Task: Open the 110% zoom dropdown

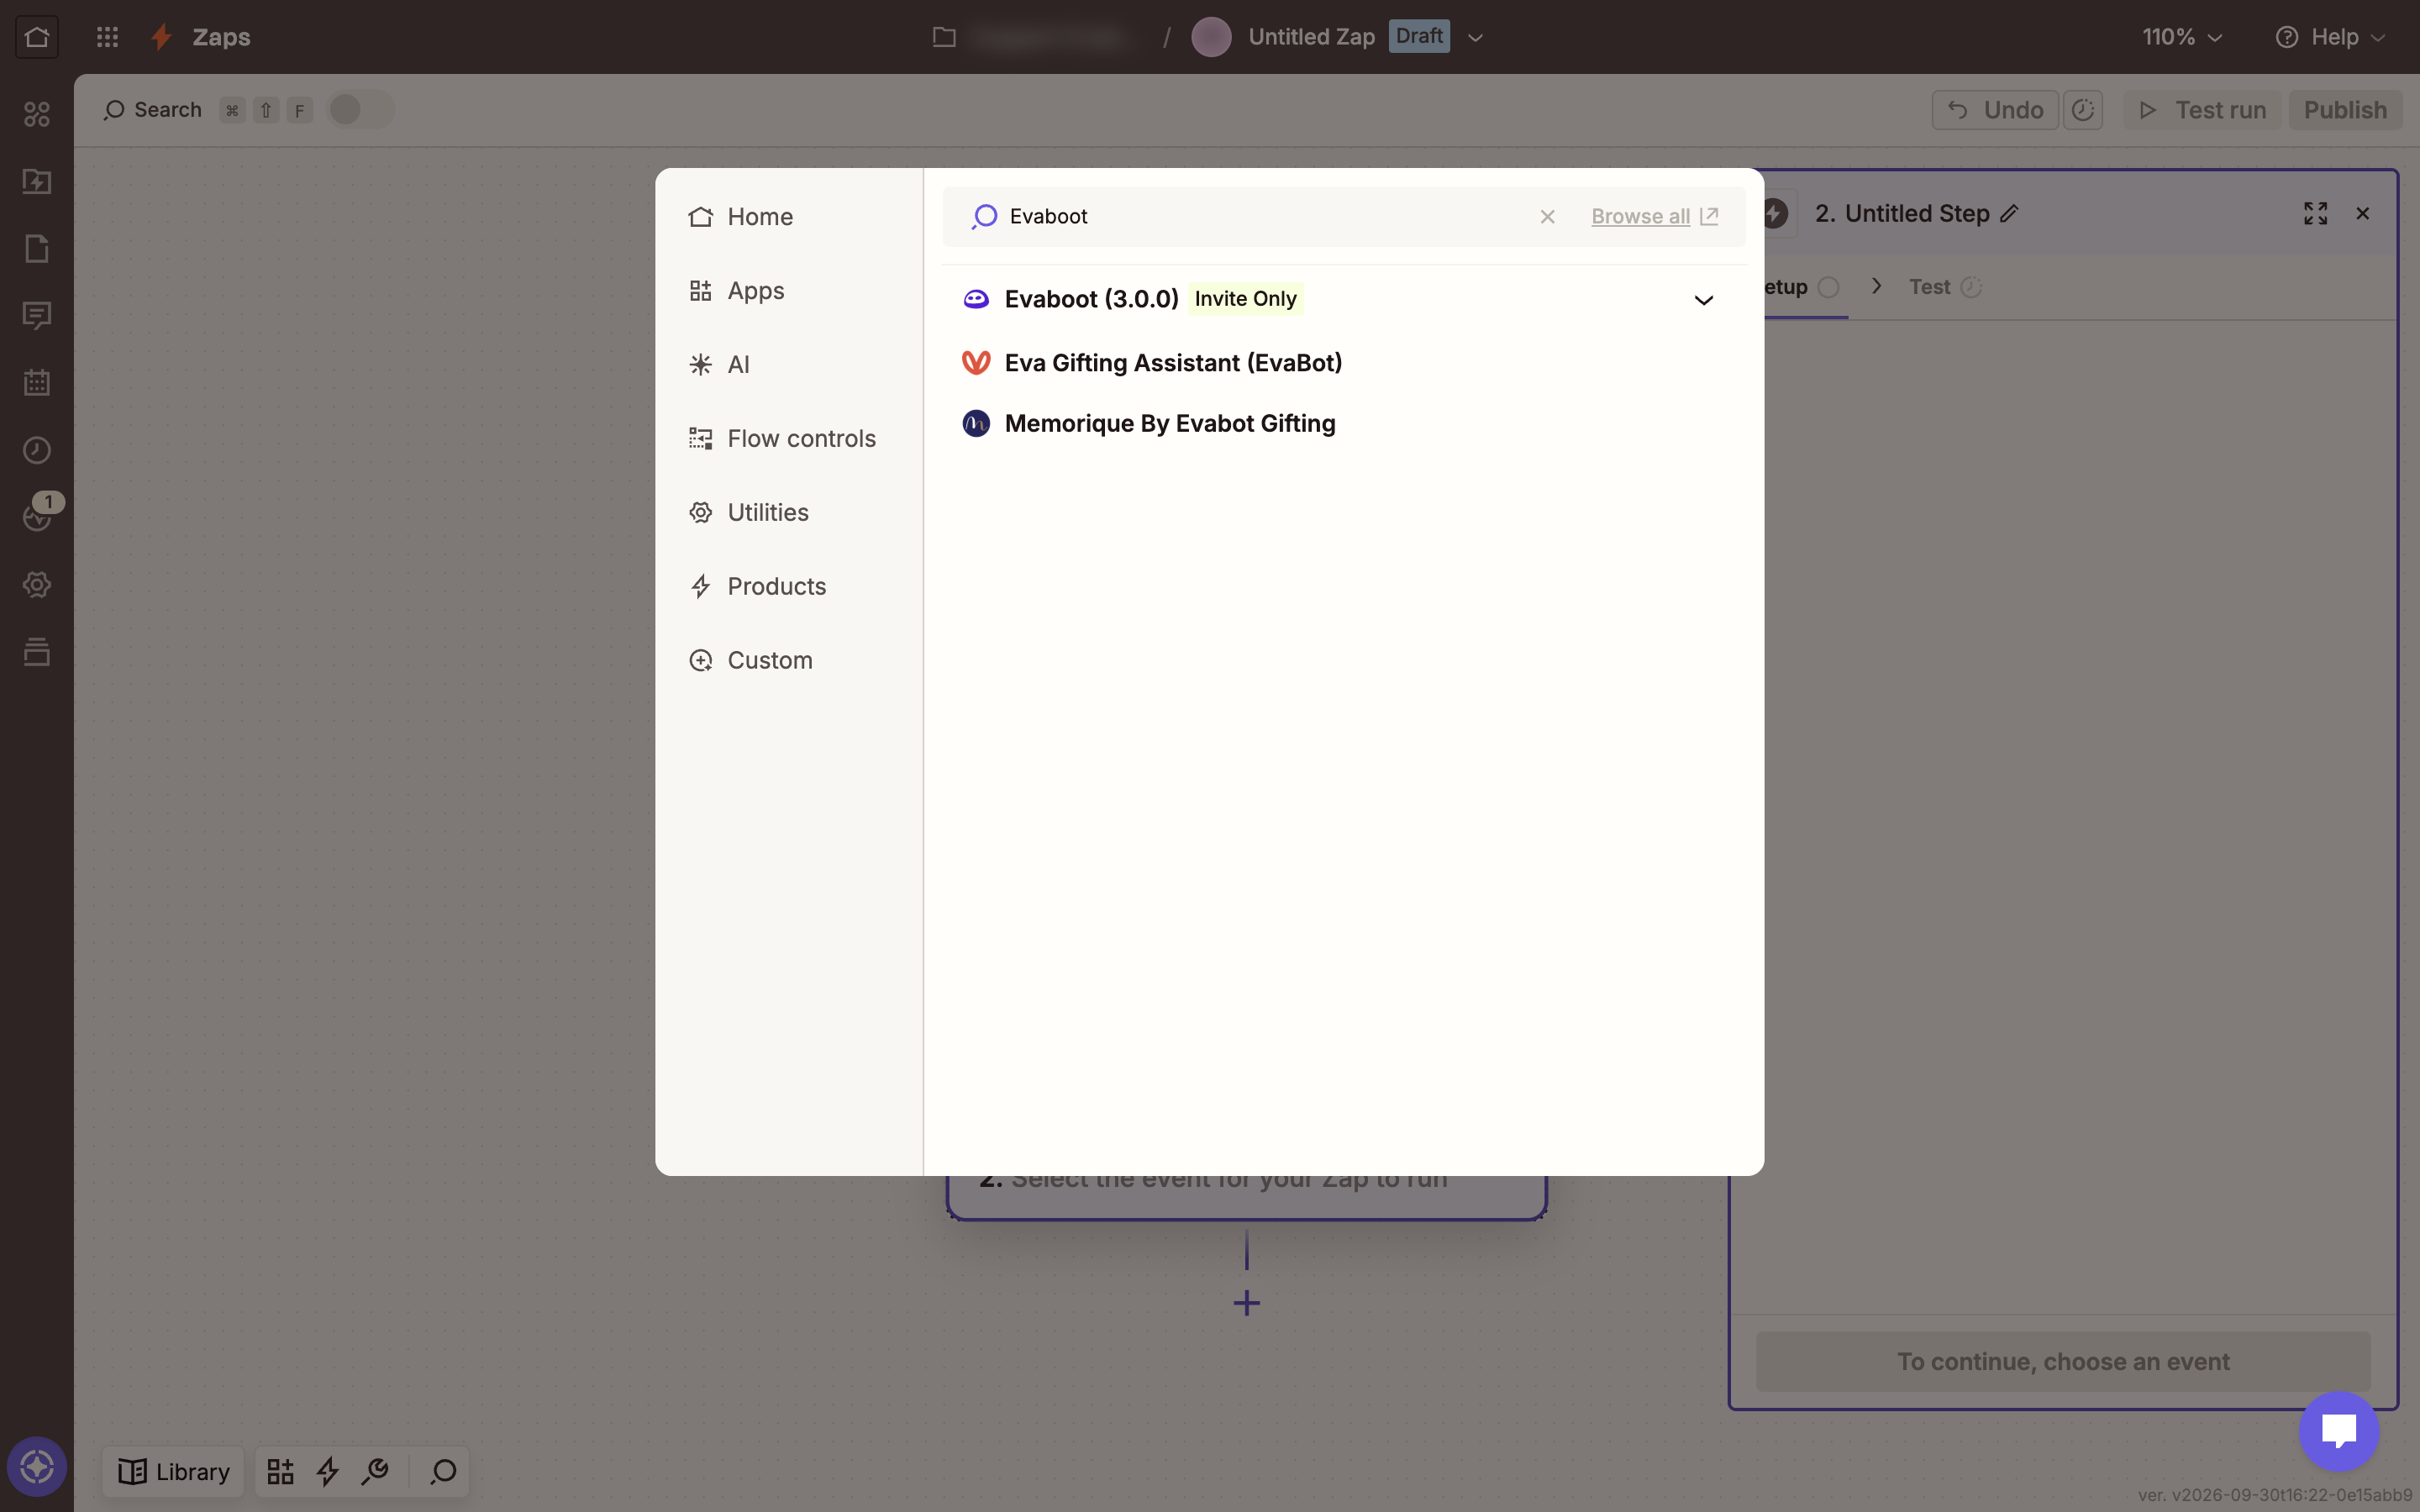Action: [2182, 37]
